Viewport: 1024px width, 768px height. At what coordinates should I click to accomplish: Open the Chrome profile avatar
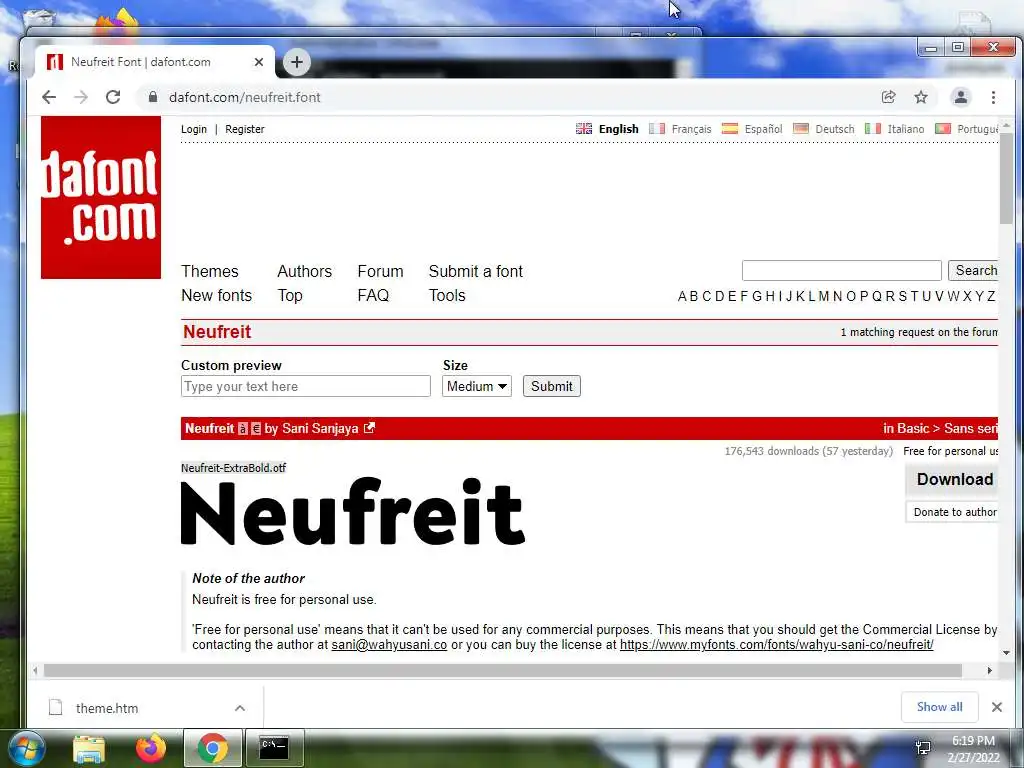point(961,97)
